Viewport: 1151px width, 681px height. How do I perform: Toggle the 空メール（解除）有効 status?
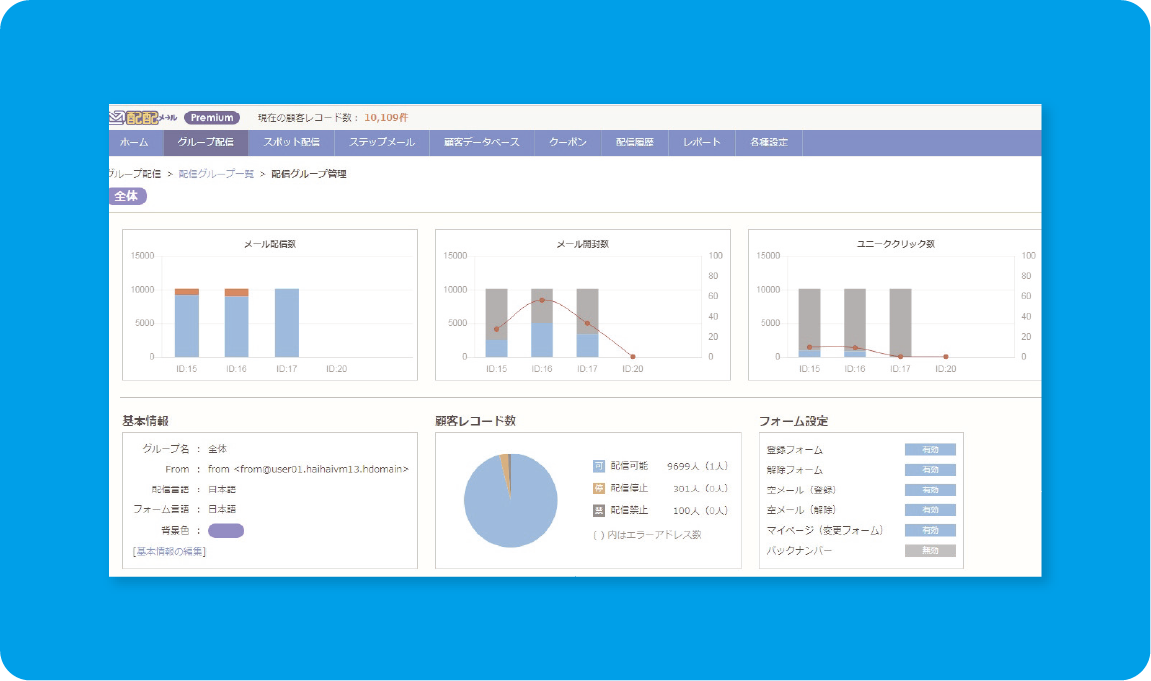click(930, 509)
